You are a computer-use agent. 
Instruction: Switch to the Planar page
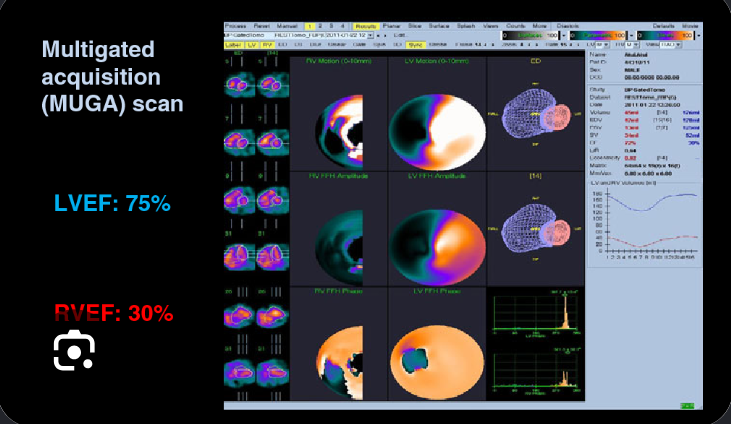392,26
